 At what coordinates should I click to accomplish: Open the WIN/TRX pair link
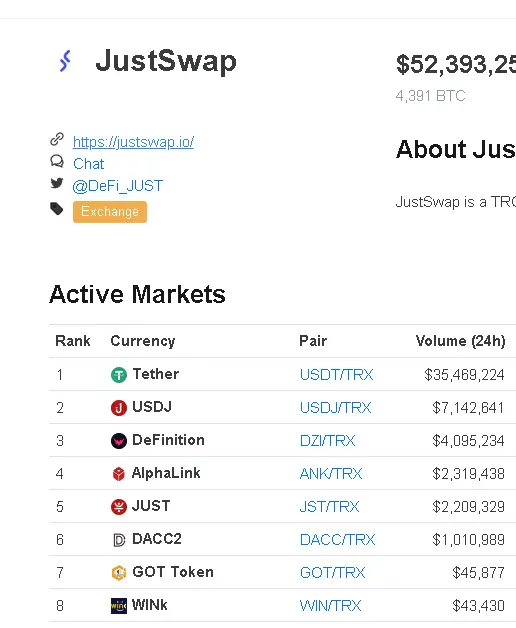pos(331,606)
